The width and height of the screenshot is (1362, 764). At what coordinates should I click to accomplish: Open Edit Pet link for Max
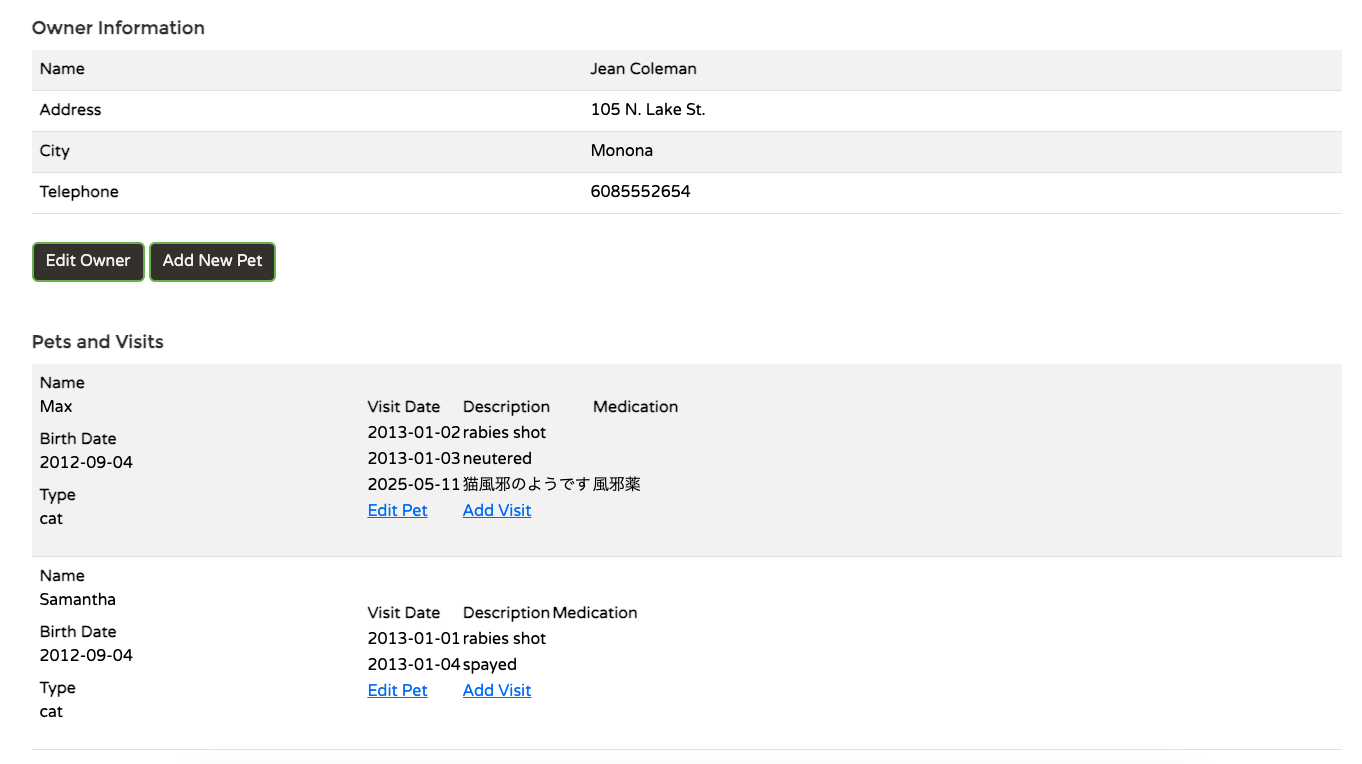[x=397, y=510]
